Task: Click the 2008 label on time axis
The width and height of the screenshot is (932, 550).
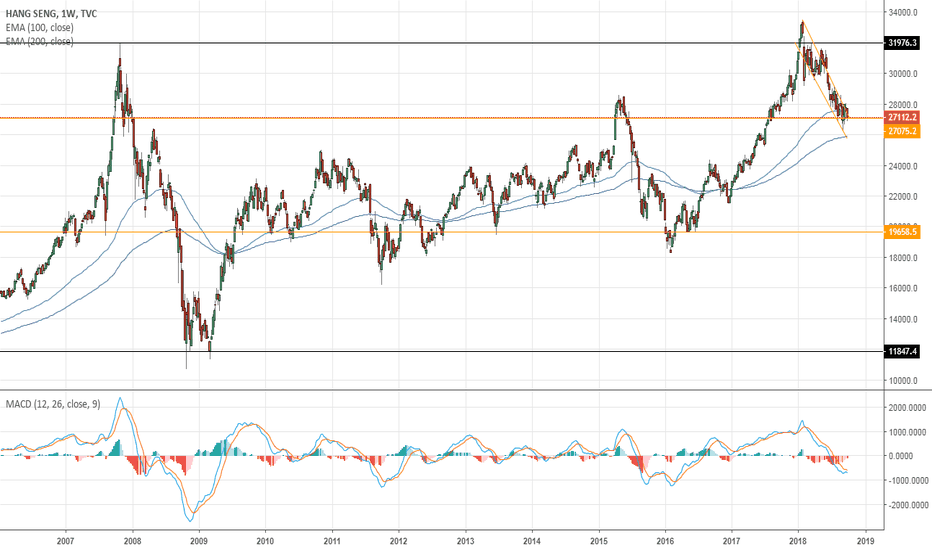Action: click(x=133, y=541)
